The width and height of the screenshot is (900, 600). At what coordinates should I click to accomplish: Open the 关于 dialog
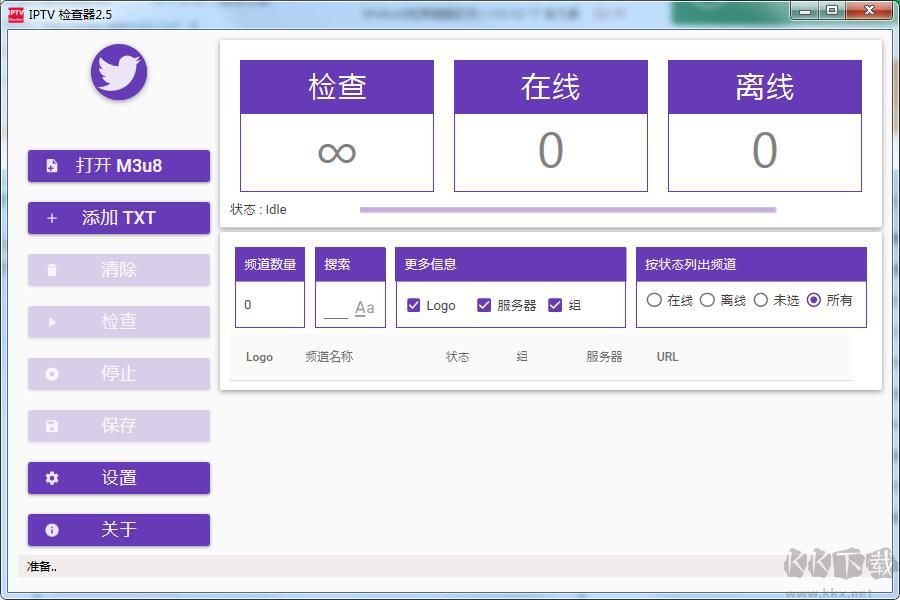click(x=118, y=530)
